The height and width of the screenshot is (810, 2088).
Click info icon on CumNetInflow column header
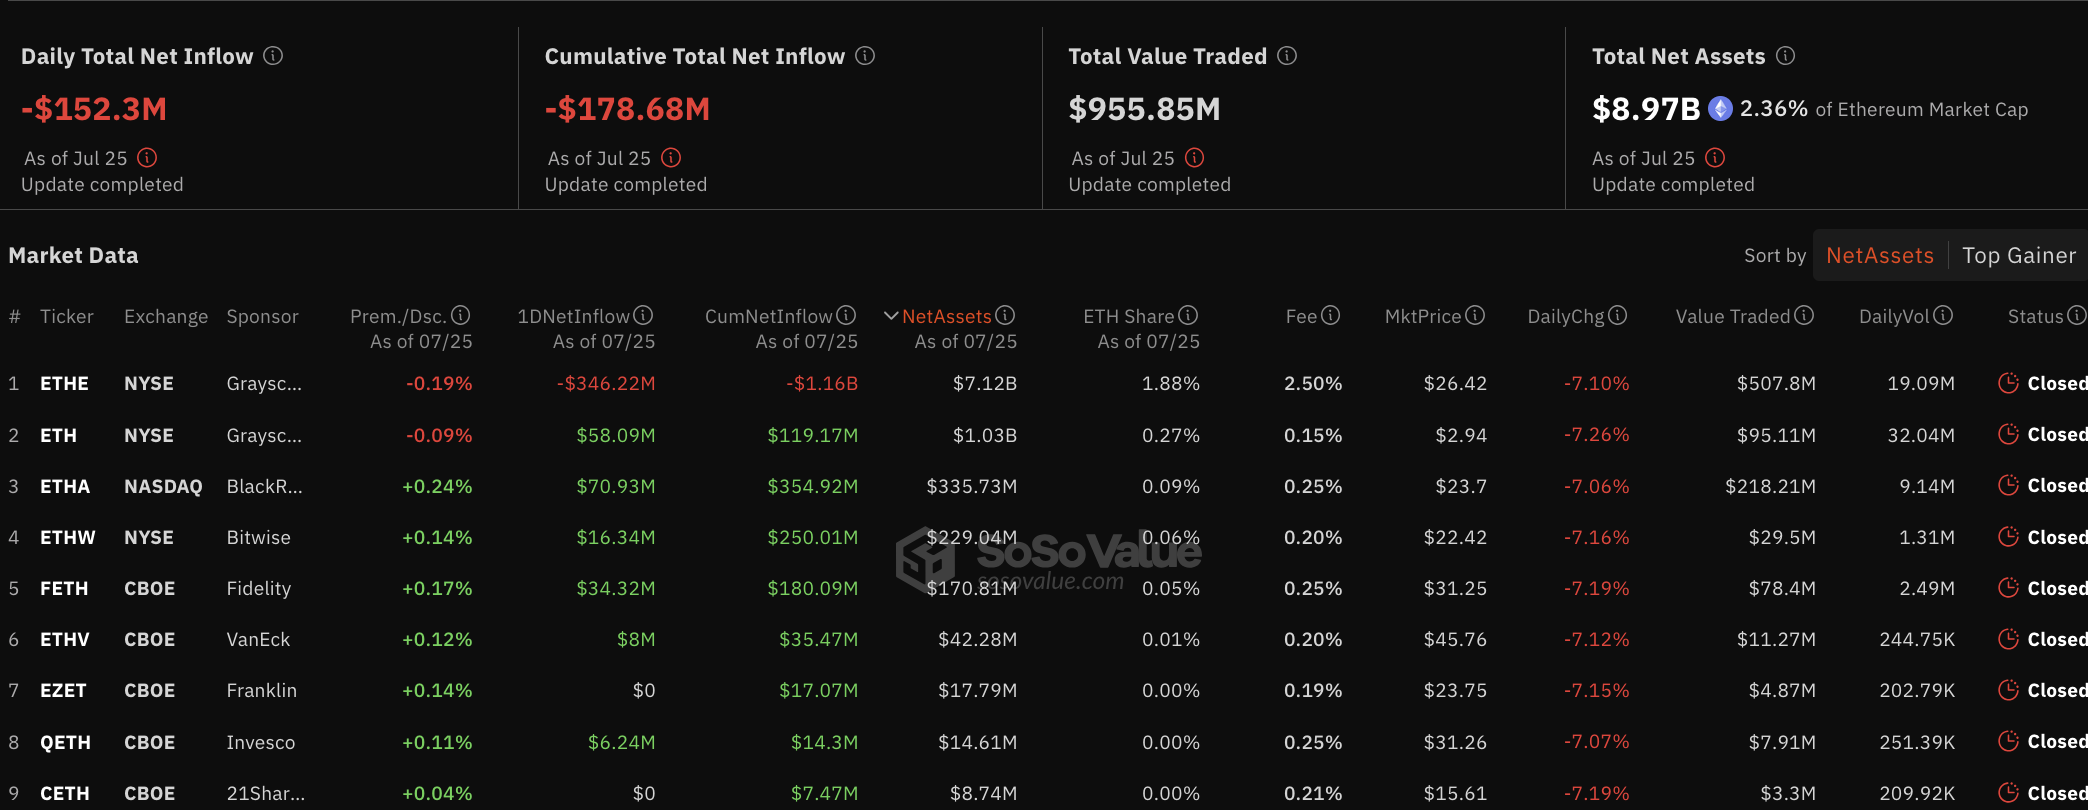tap(846, 315)
